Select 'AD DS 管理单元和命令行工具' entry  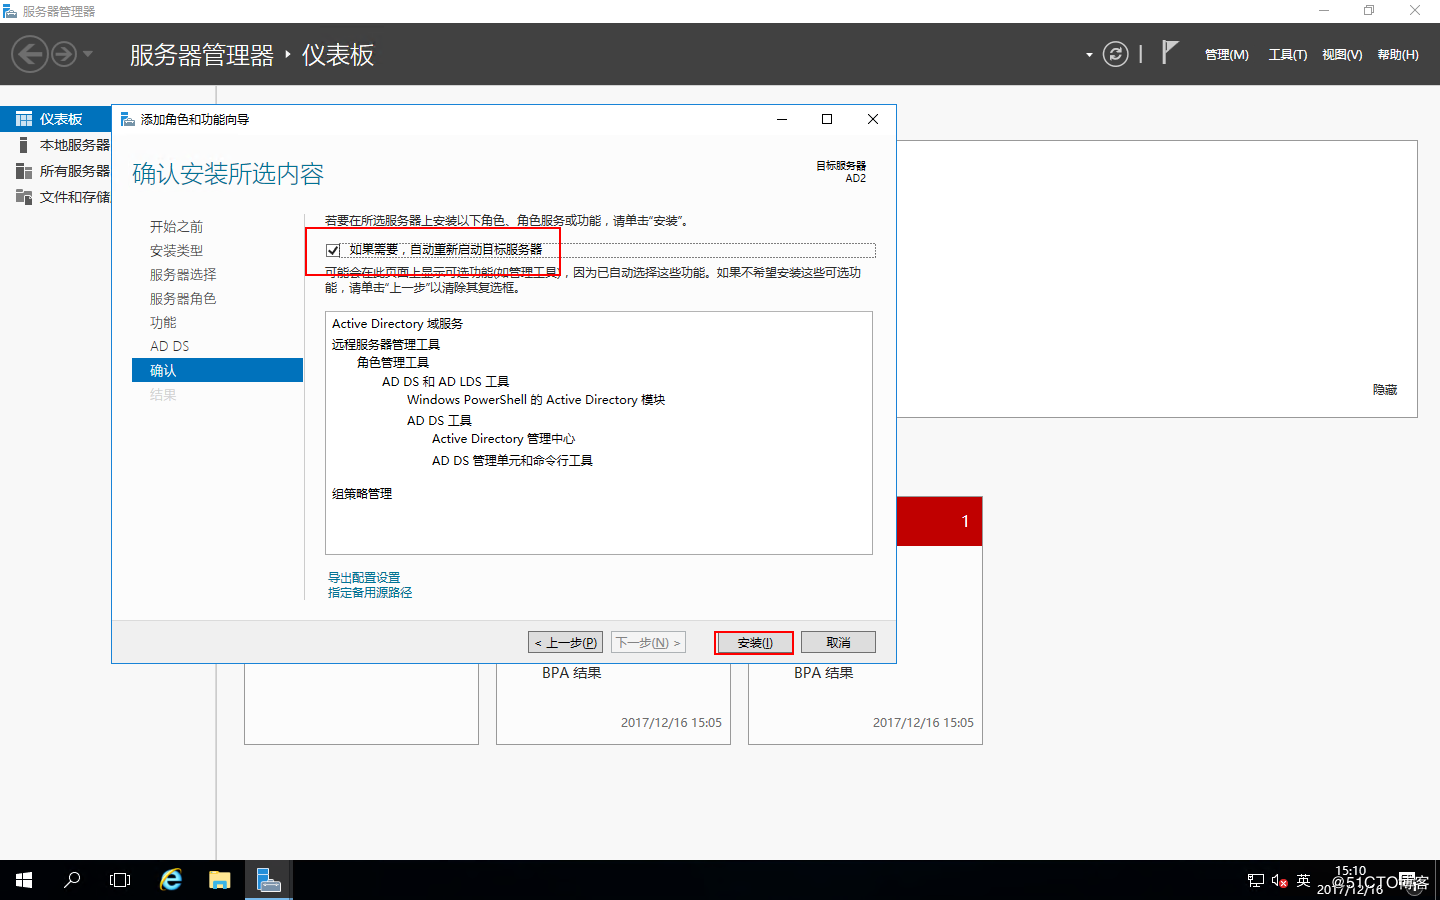(512, 461)
